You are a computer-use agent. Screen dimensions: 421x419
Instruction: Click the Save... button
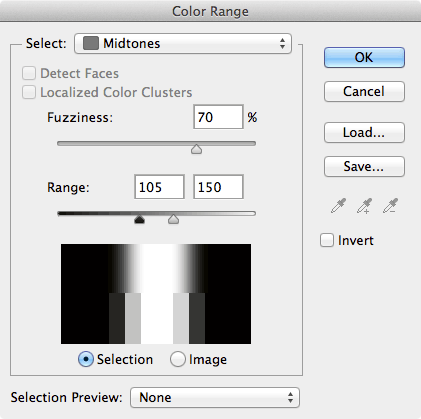tap(364, 166)
